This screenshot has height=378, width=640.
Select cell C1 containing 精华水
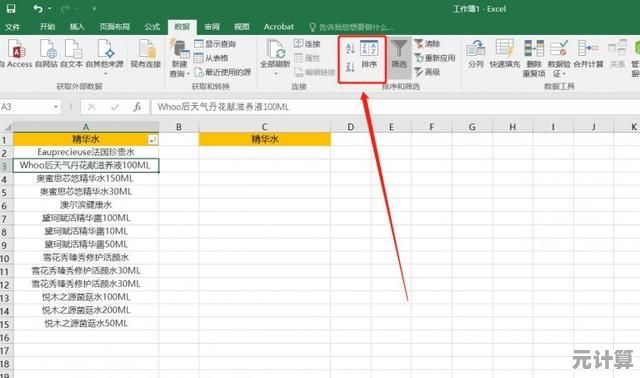(264, 140)
